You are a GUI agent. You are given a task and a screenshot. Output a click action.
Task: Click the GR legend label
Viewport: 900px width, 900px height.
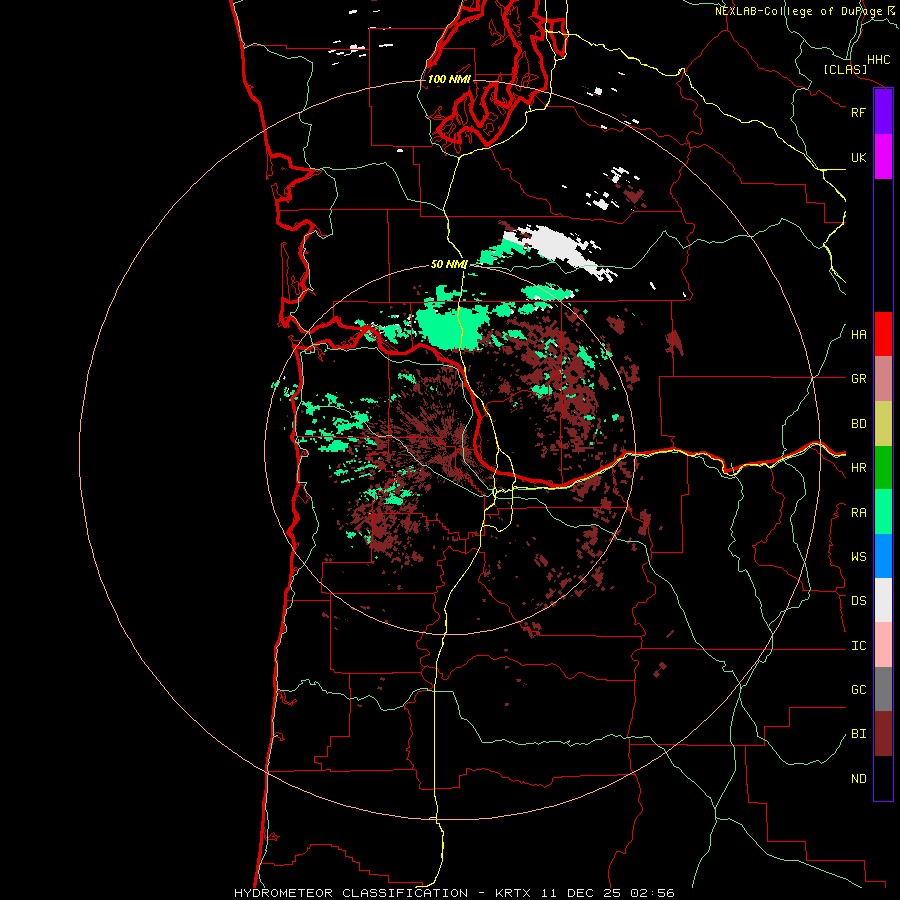pos(858,379)
